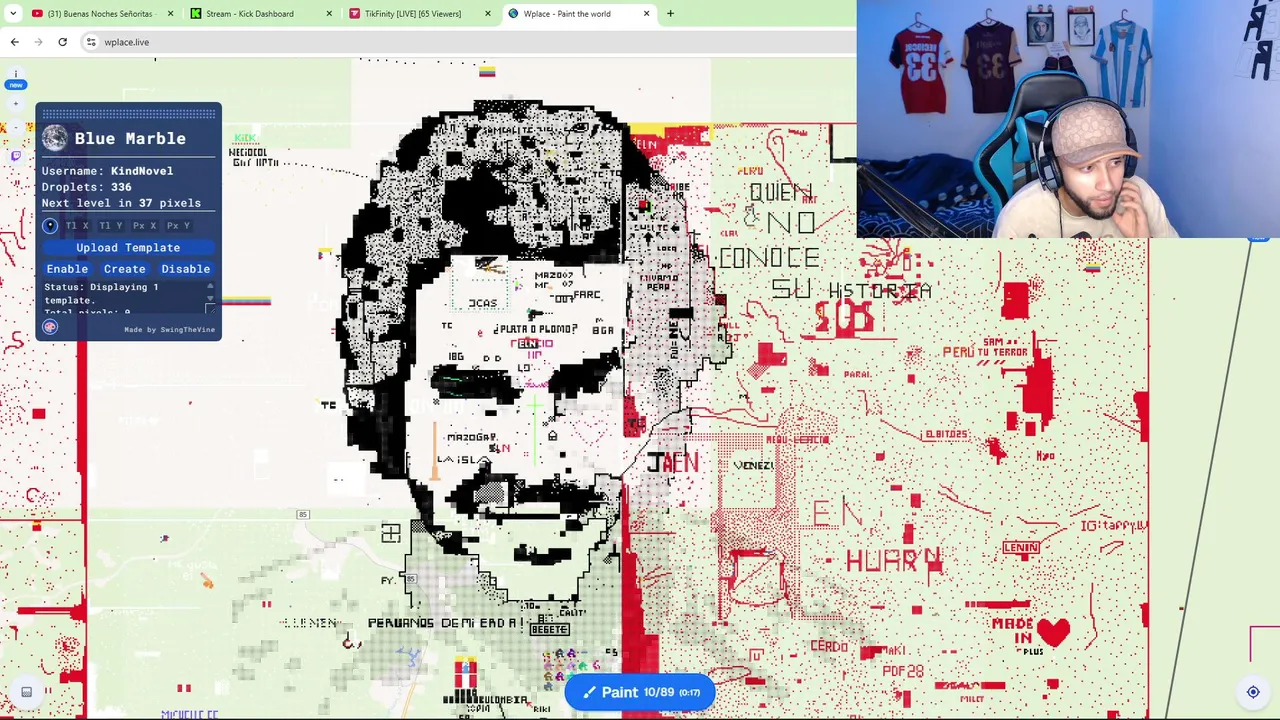Click the 'Username: KindNovel' text

107,171
